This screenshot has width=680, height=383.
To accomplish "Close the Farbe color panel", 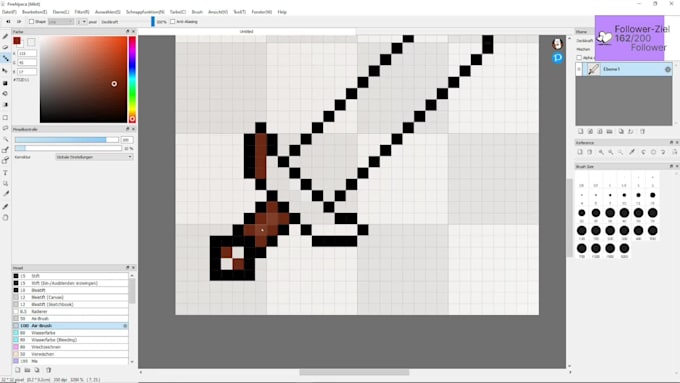I will pyautogui.click(x=133, y=32).
